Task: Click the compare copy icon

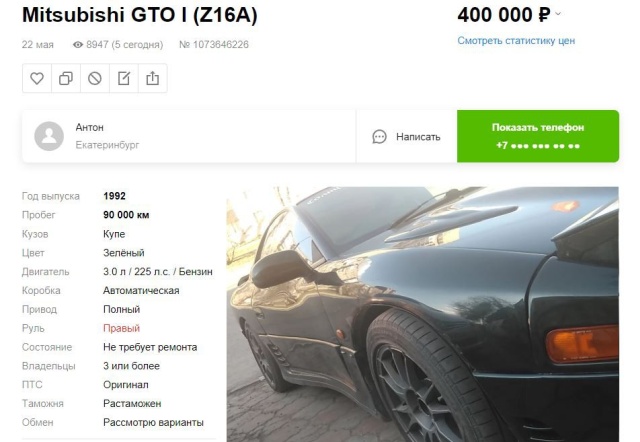Action: coord(66,78)
